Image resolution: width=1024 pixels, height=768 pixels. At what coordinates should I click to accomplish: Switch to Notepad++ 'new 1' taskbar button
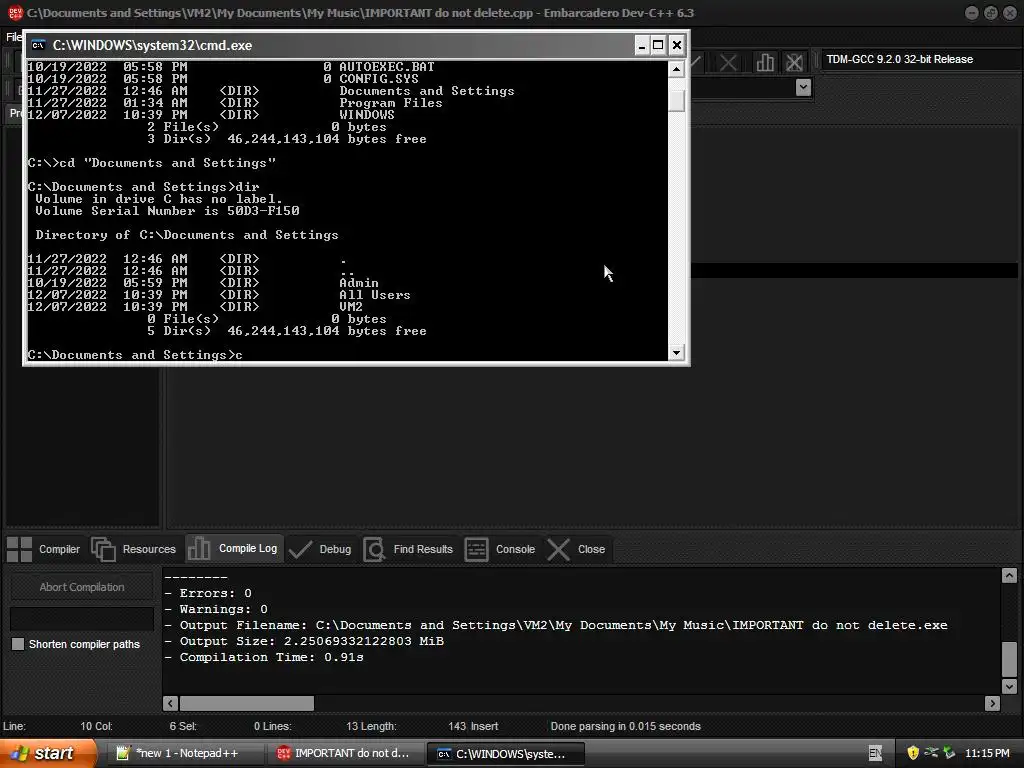pos(185,753)
